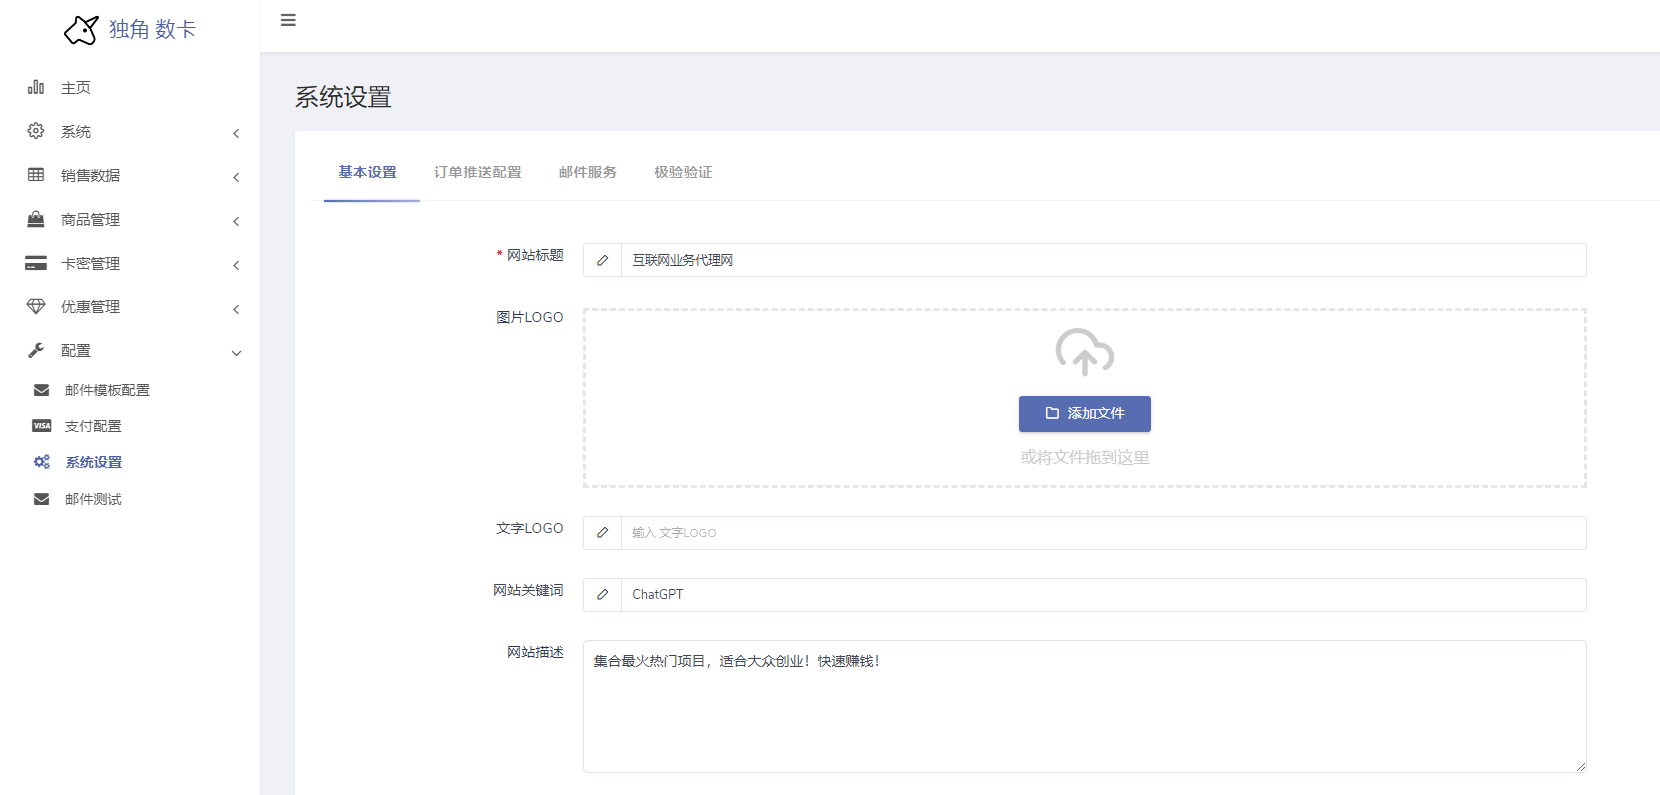Expand the 系统 sidebar menu chevron

[x=236, y=133]
